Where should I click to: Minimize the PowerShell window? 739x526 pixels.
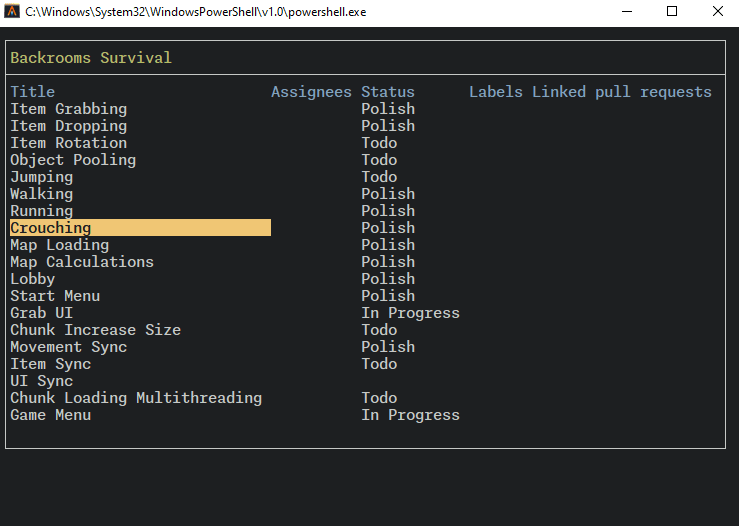pos(626,11)
